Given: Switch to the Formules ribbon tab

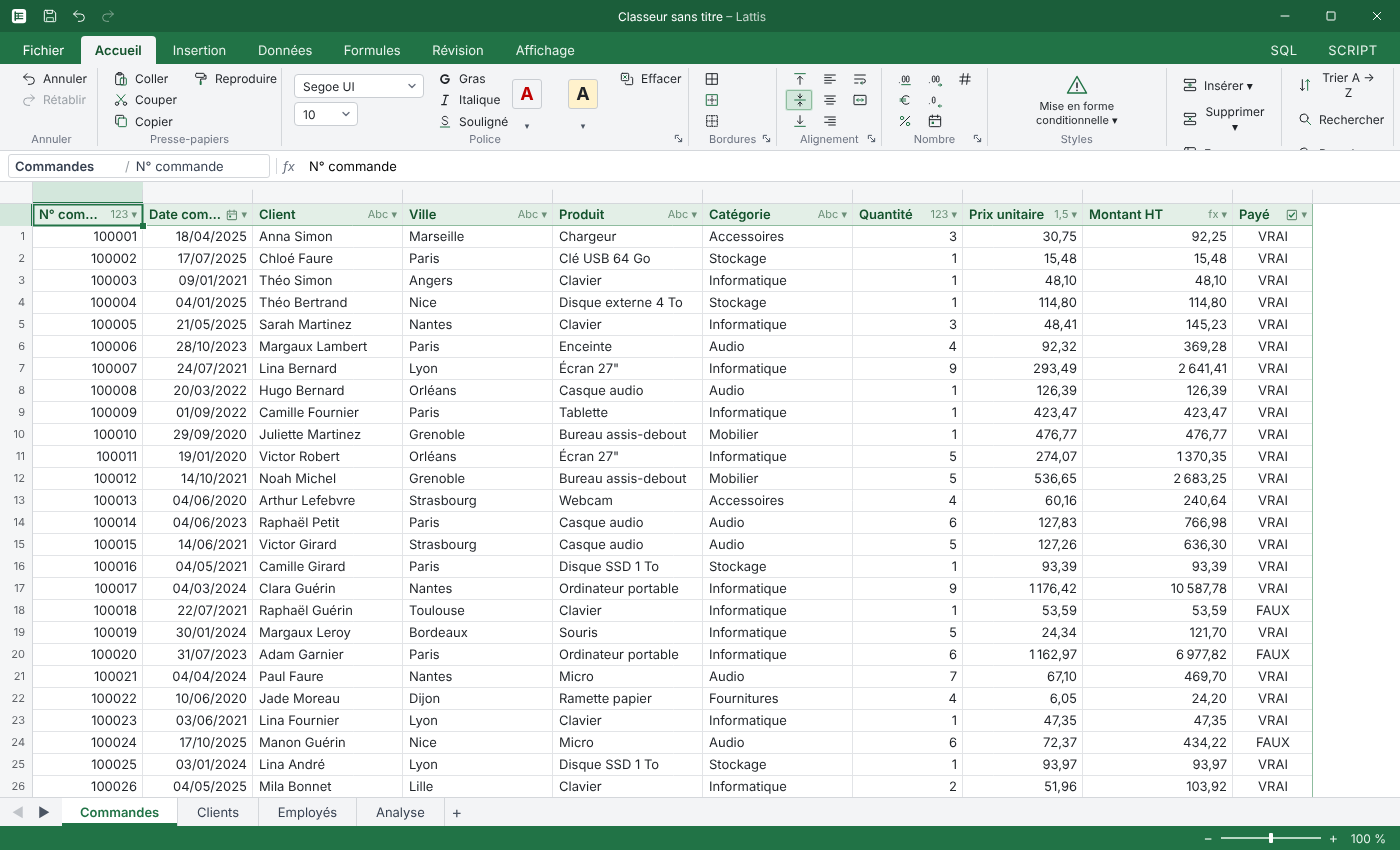Looking at the screenshot, I should [x=372, y=50].
